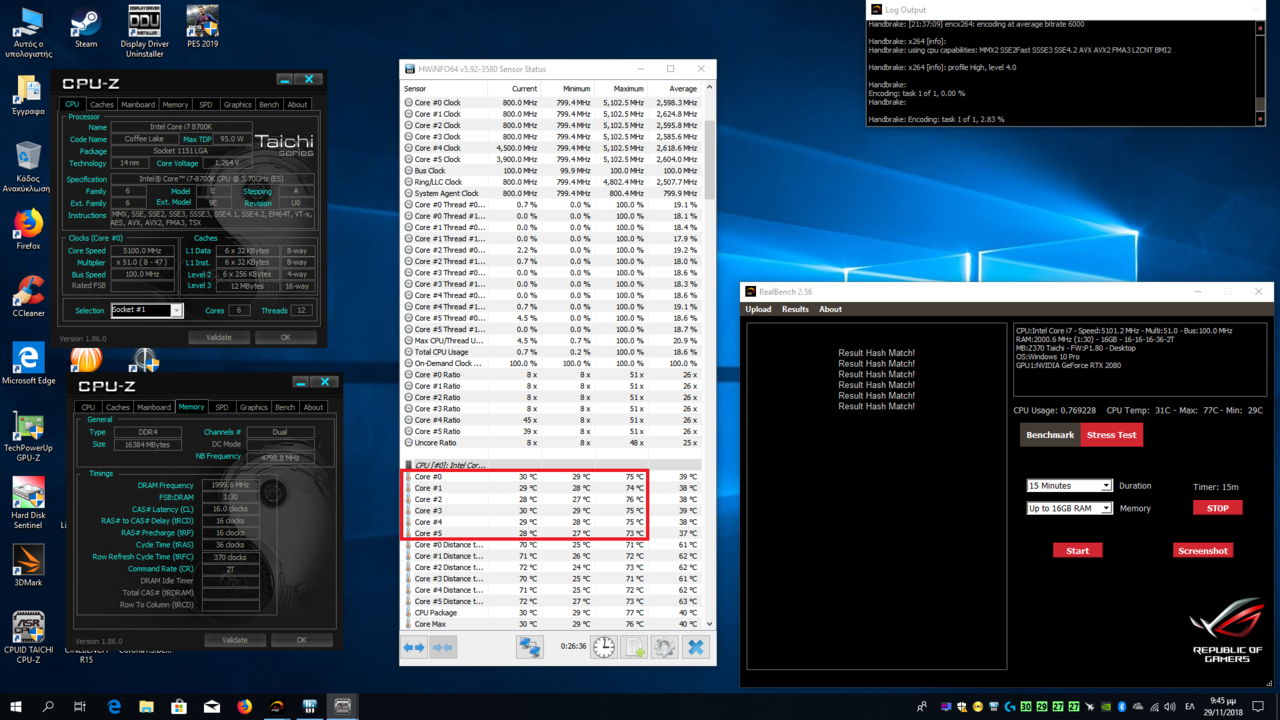Select SPD tab in top CPU-Z window
The height and width of the screenshot is (720, 1280).
pyautogui.click(x=206, y=104)
